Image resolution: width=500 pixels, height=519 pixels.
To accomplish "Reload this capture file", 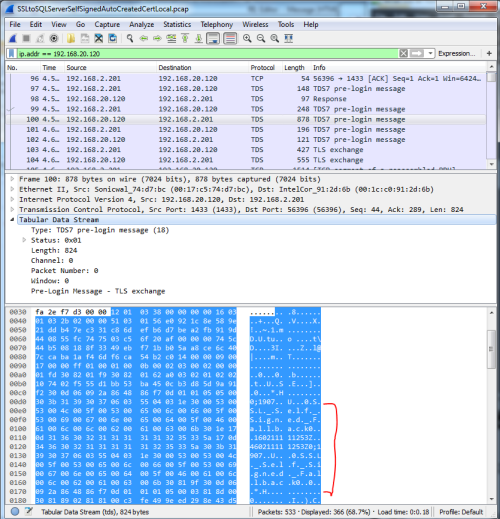I will (113, 38).
